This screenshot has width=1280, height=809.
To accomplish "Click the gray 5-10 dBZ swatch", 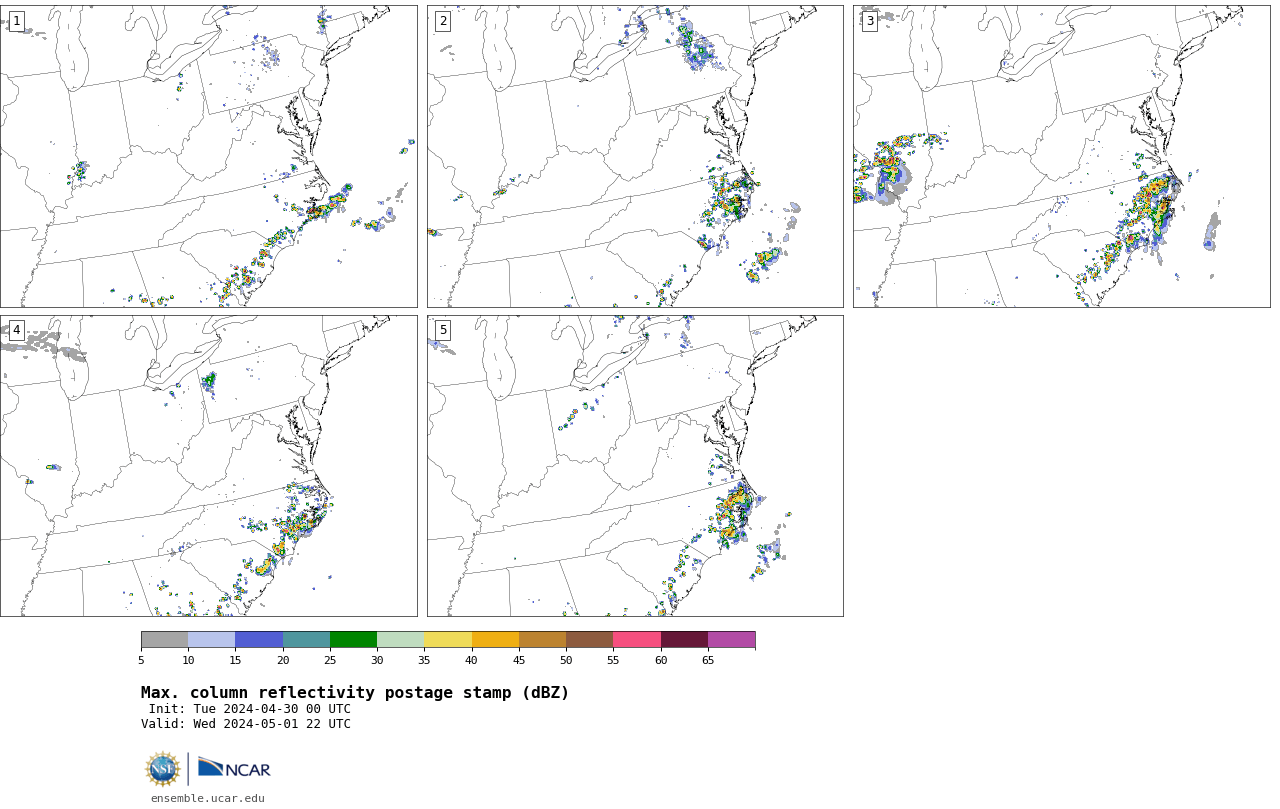I will click(x=164, y=640).
